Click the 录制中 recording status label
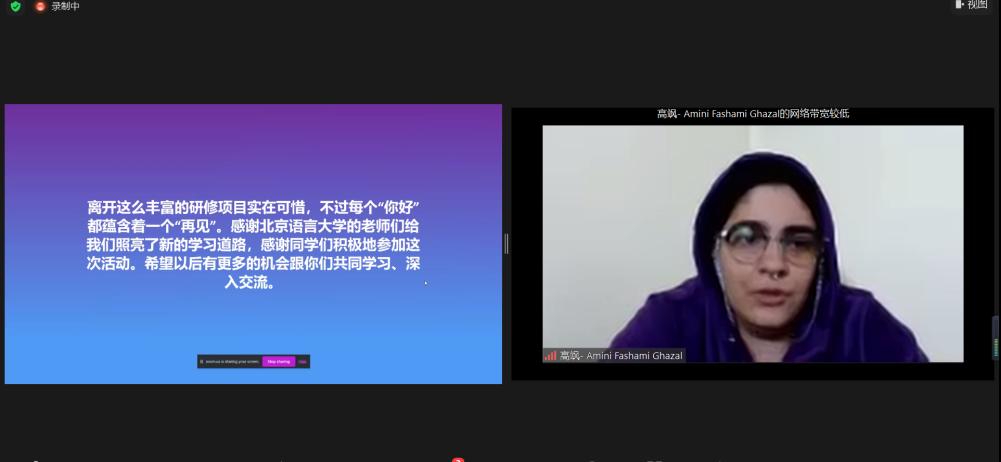 (65, 6)
